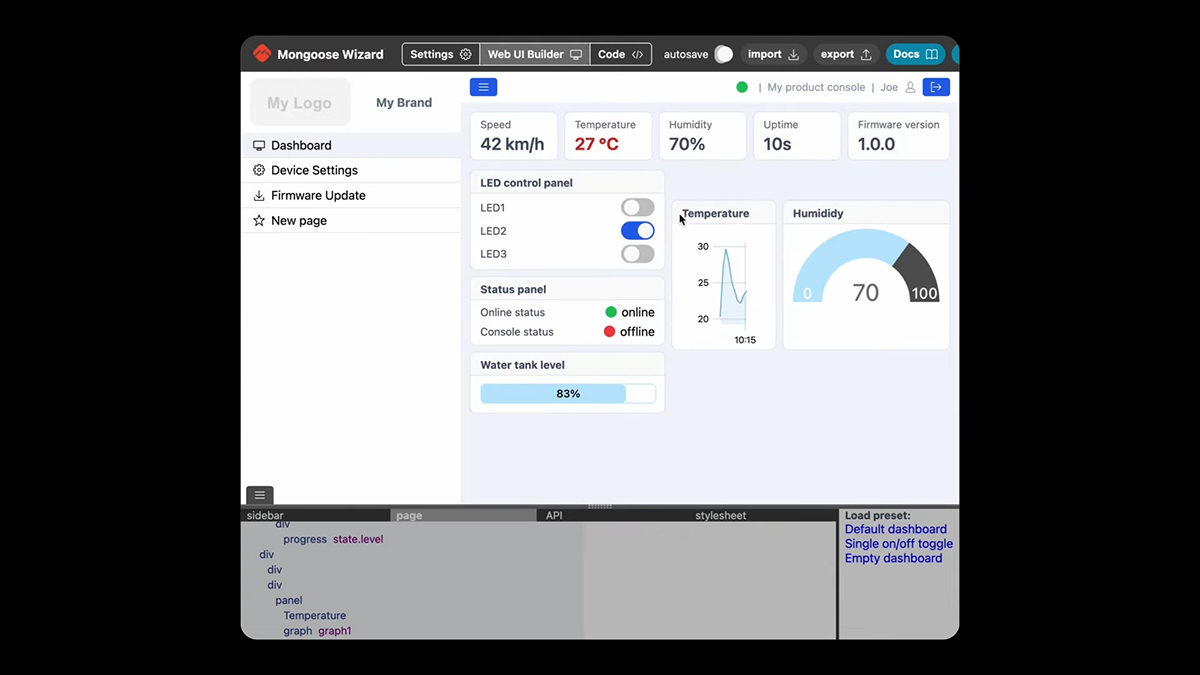Switch to the Code tab
The width and height of the screenshot is (1200, 675).
pyautogui.click(x=620, y=54)
